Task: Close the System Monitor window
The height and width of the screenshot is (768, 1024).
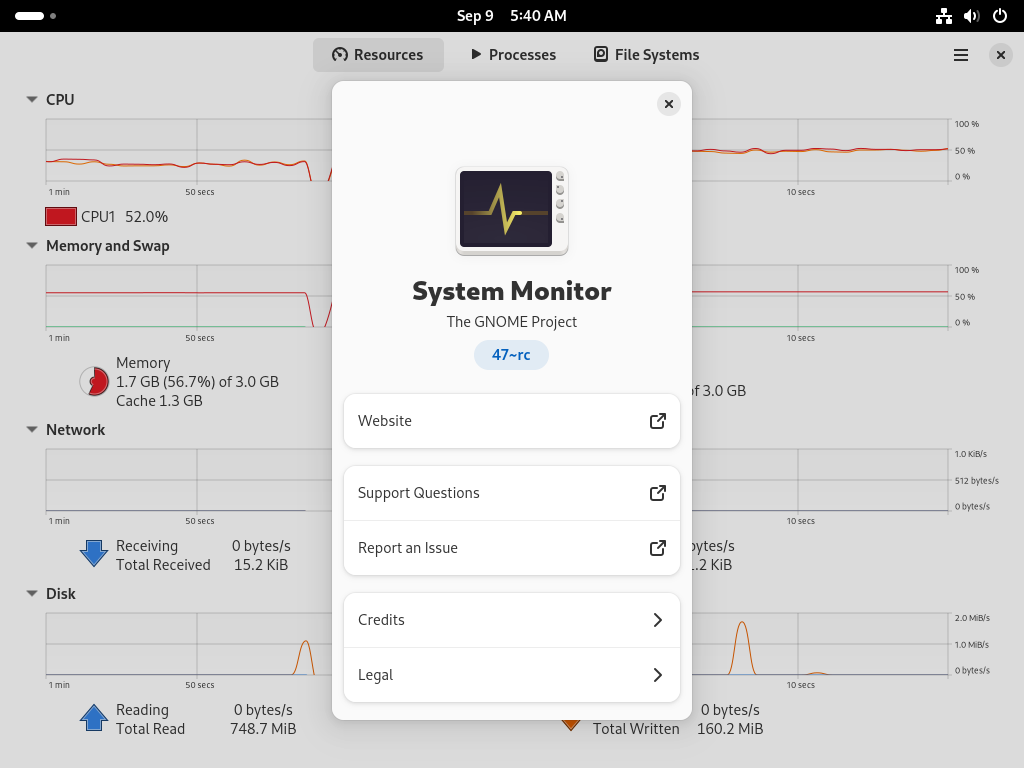Action: pyautogui.click(x=1000, y=55)
